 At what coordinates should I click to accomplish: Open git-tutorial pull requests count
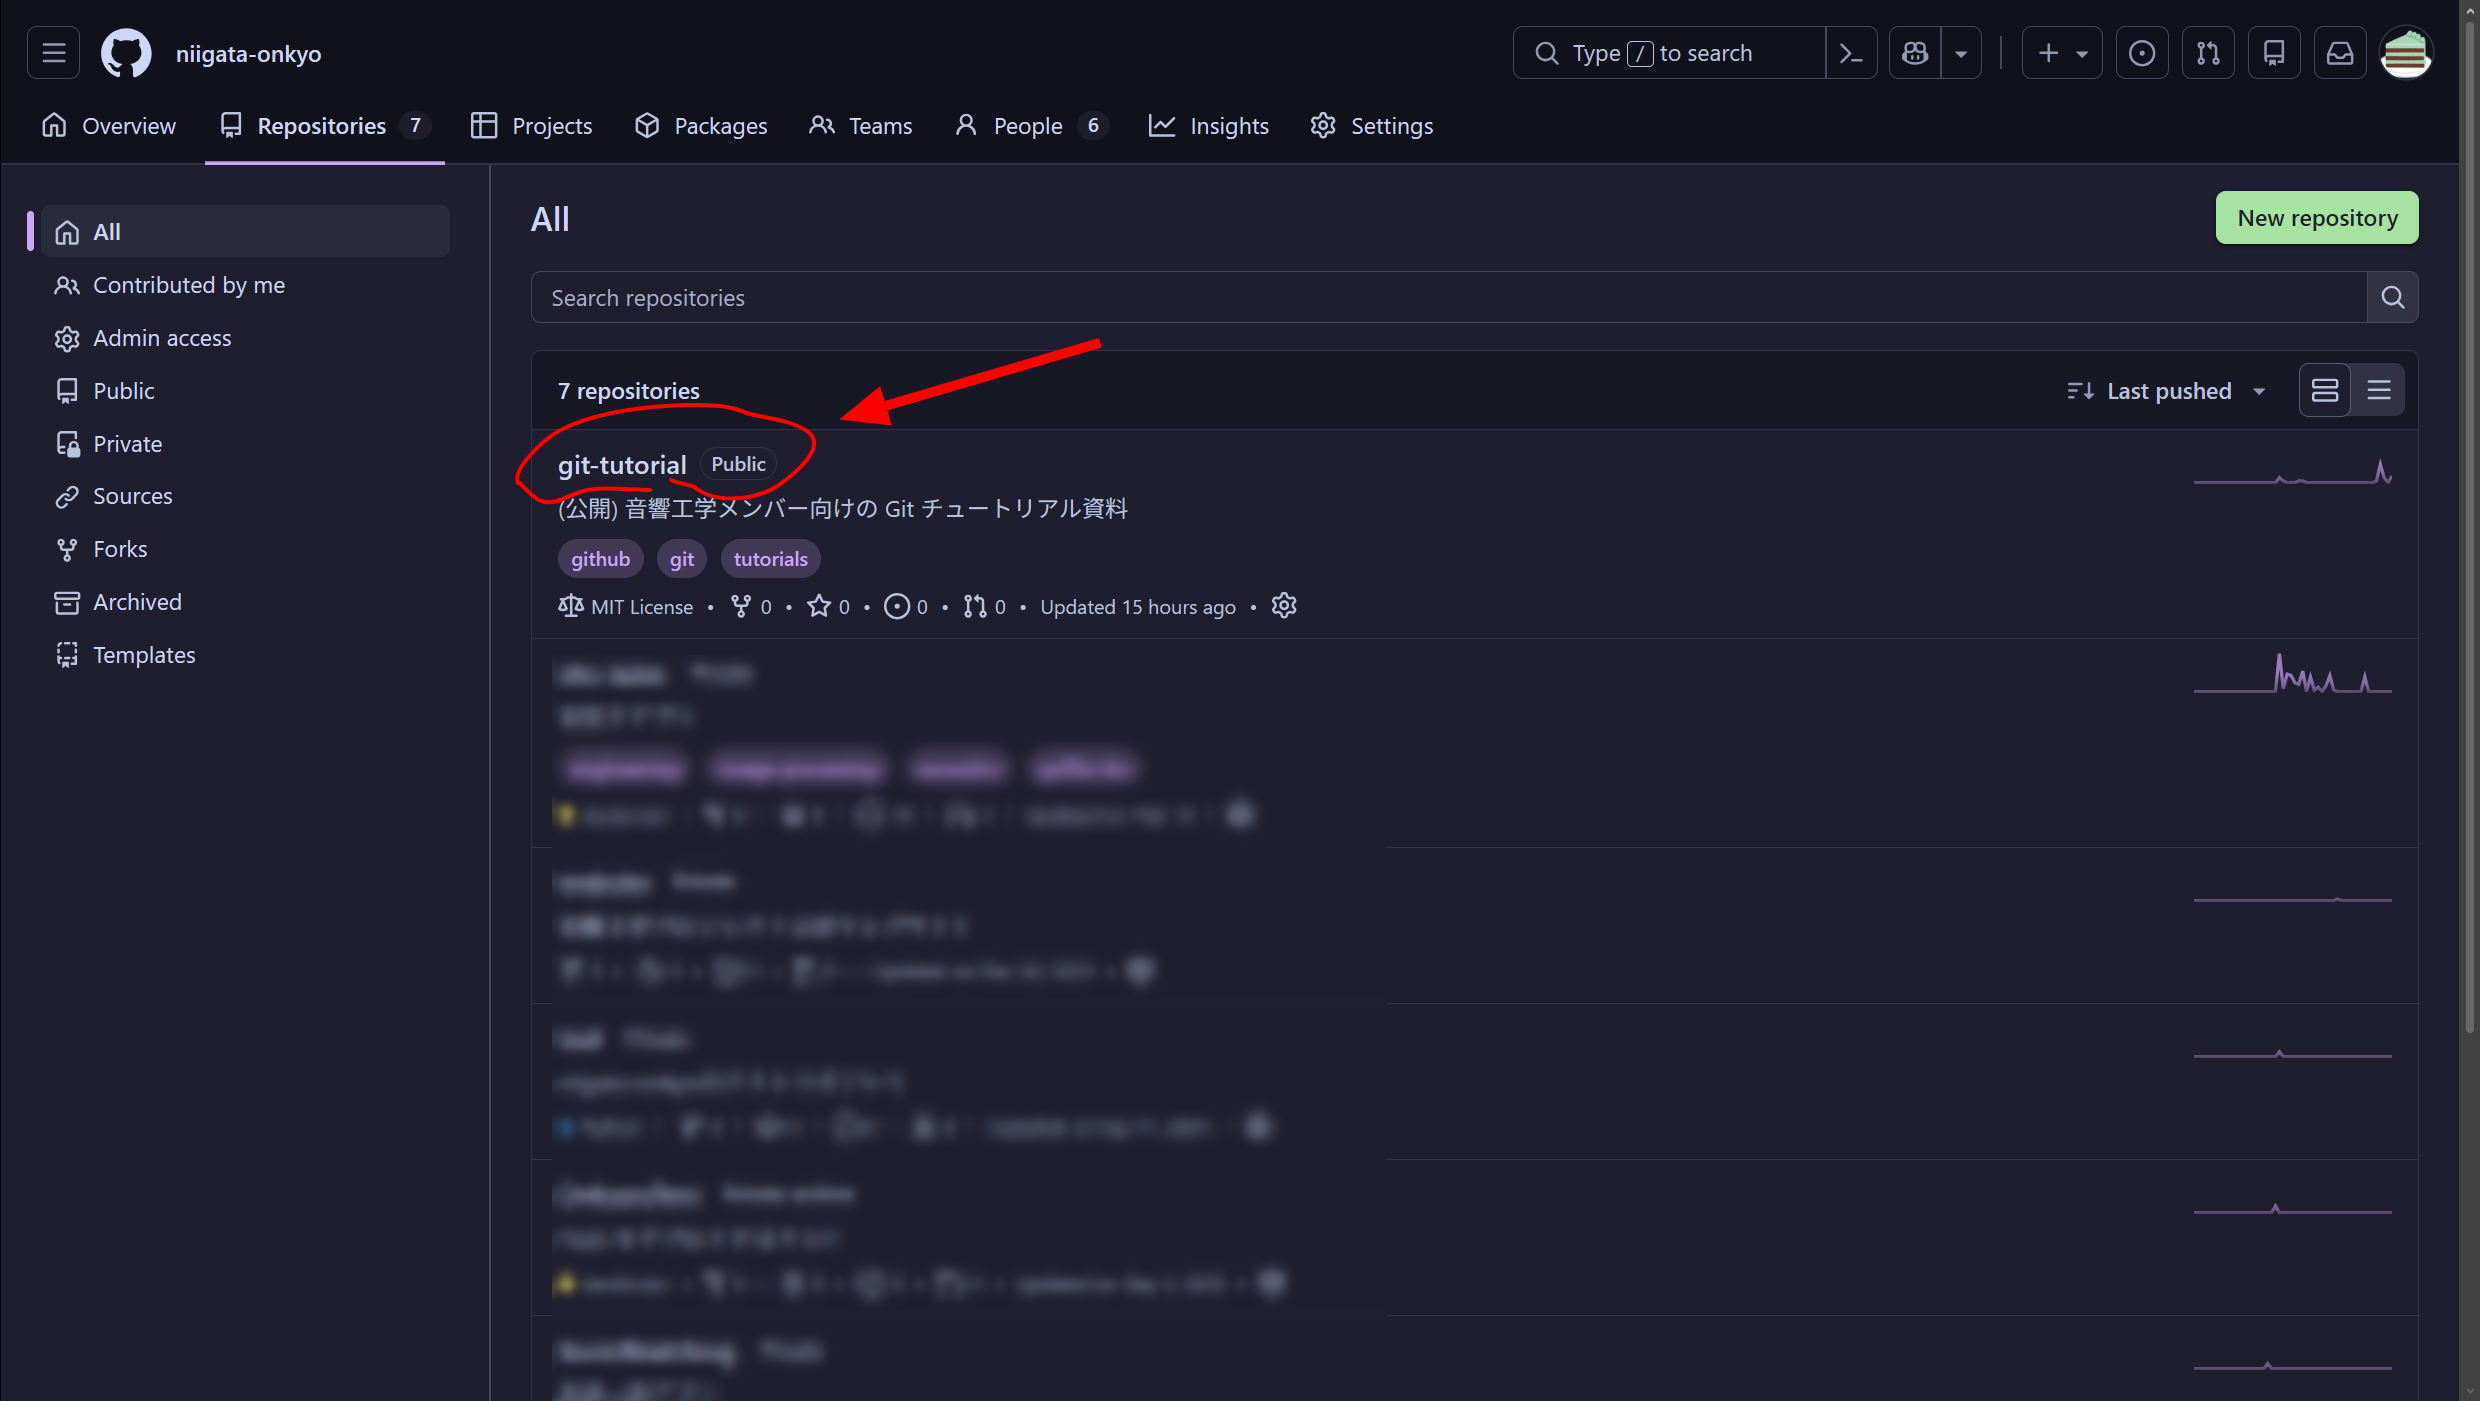[985, 607]
